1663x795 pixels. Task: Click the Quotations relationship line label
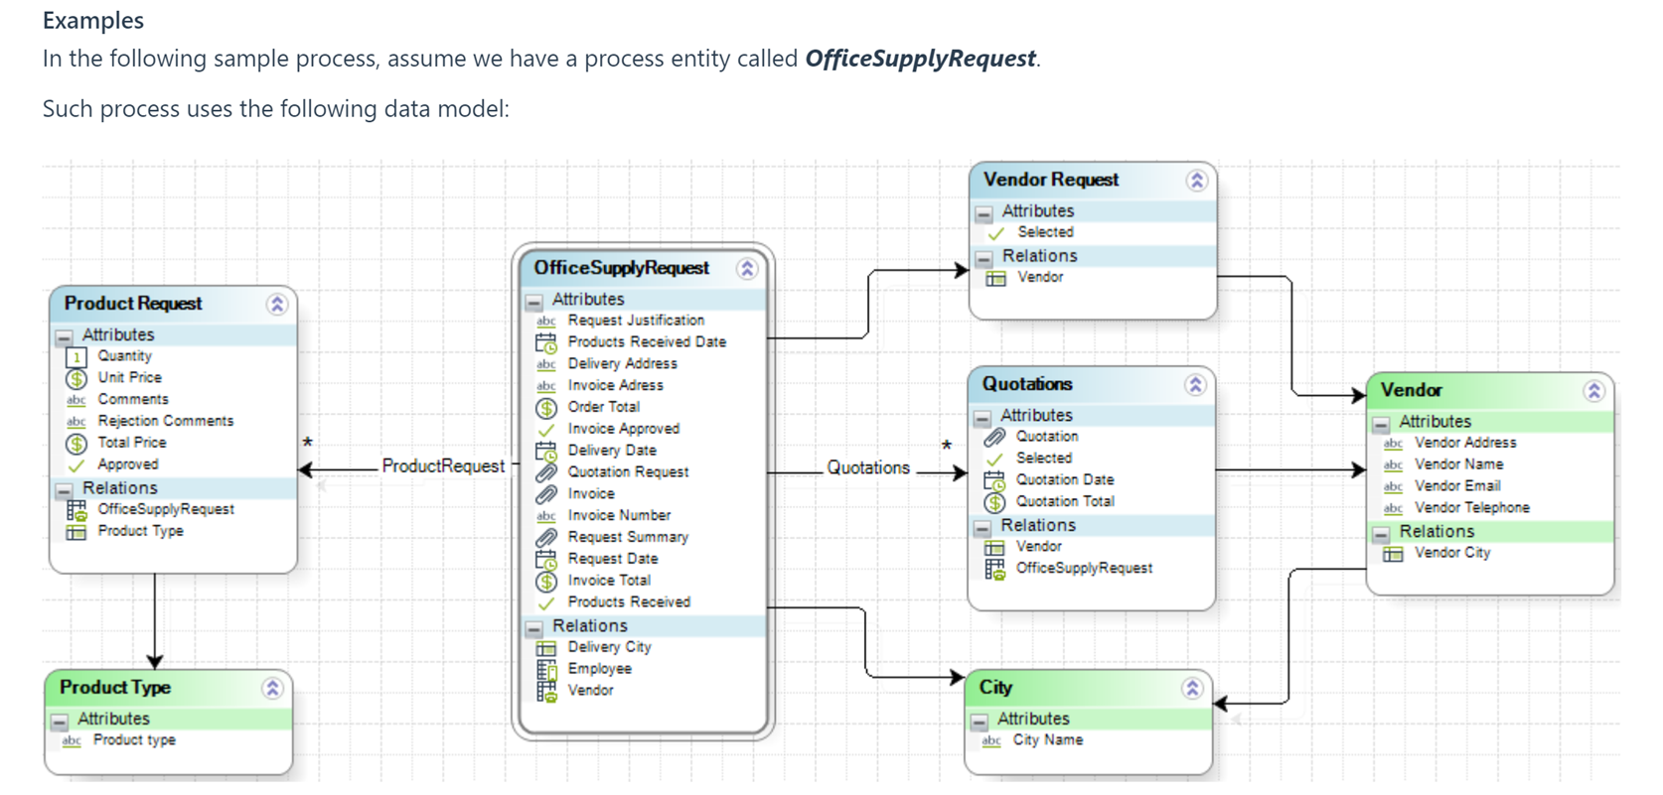[x=868, y=468]
